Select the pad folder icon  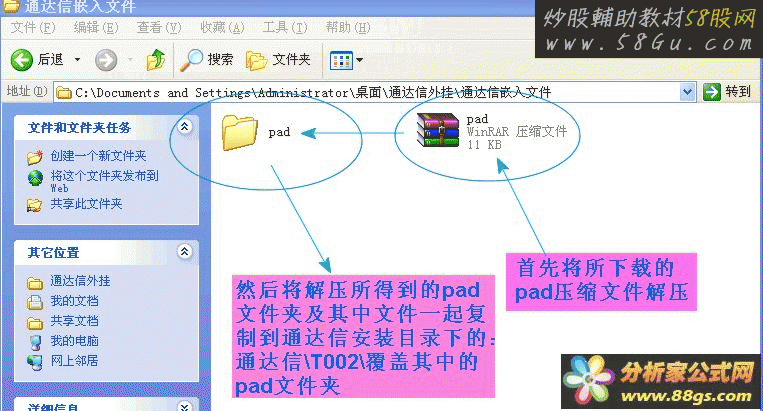(240, 132)
